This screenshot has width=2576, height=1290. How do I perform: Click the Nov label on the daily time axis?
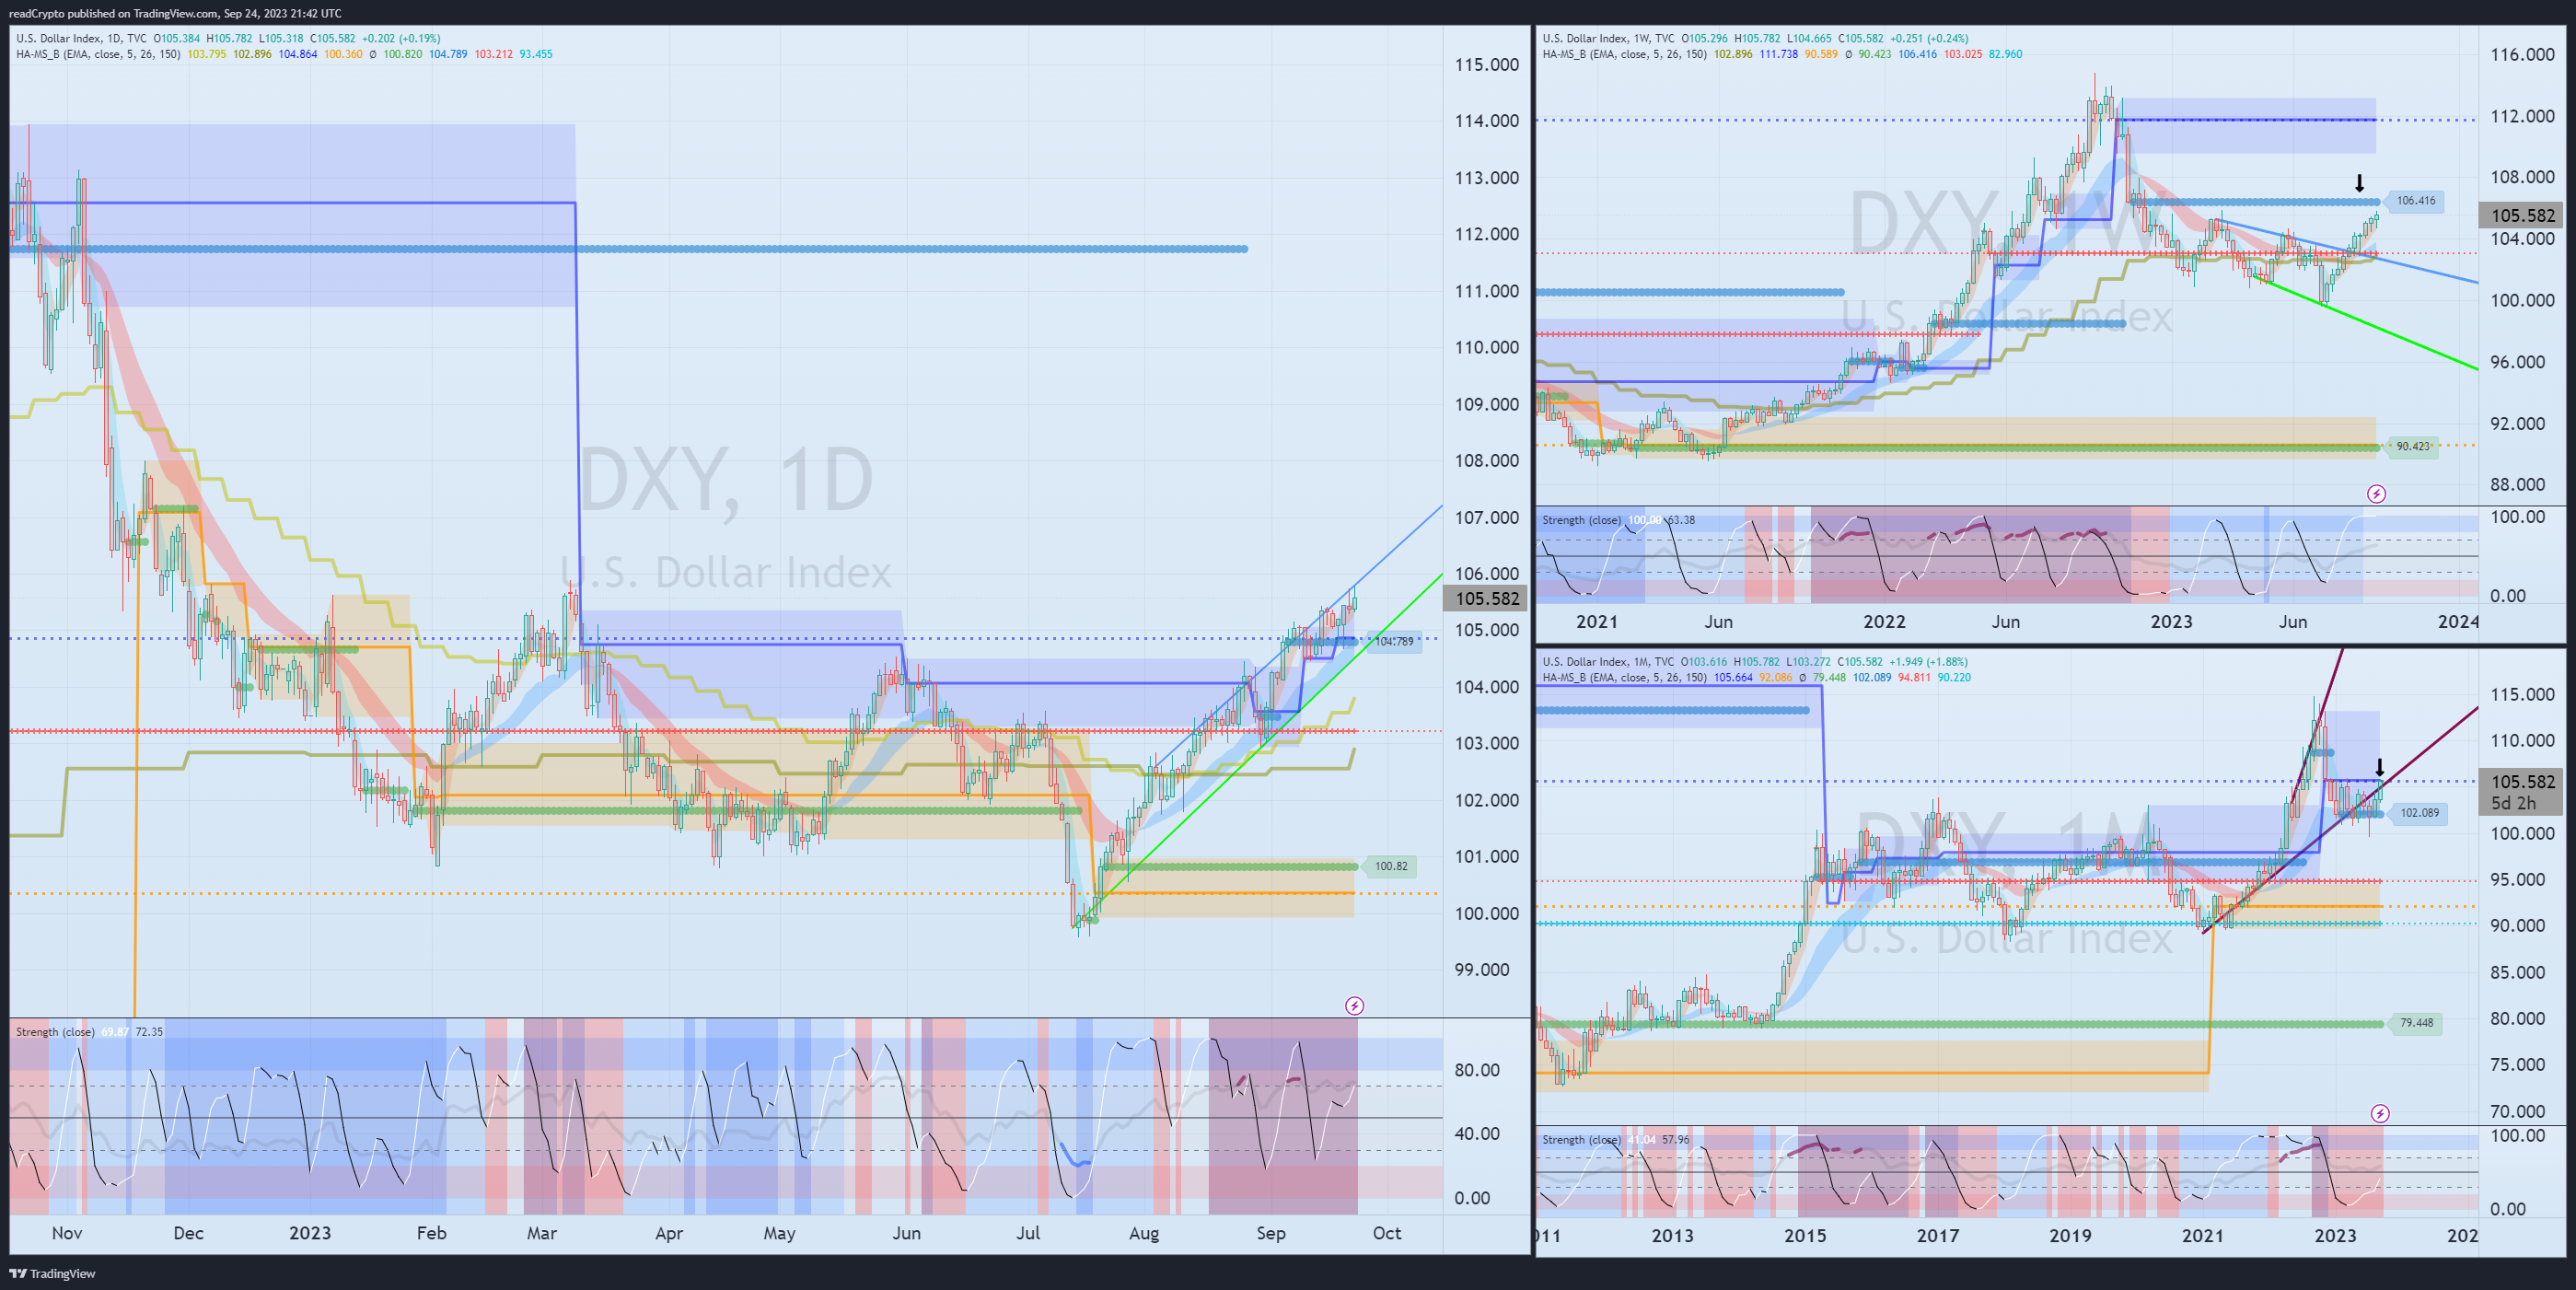click(67, 1233)
